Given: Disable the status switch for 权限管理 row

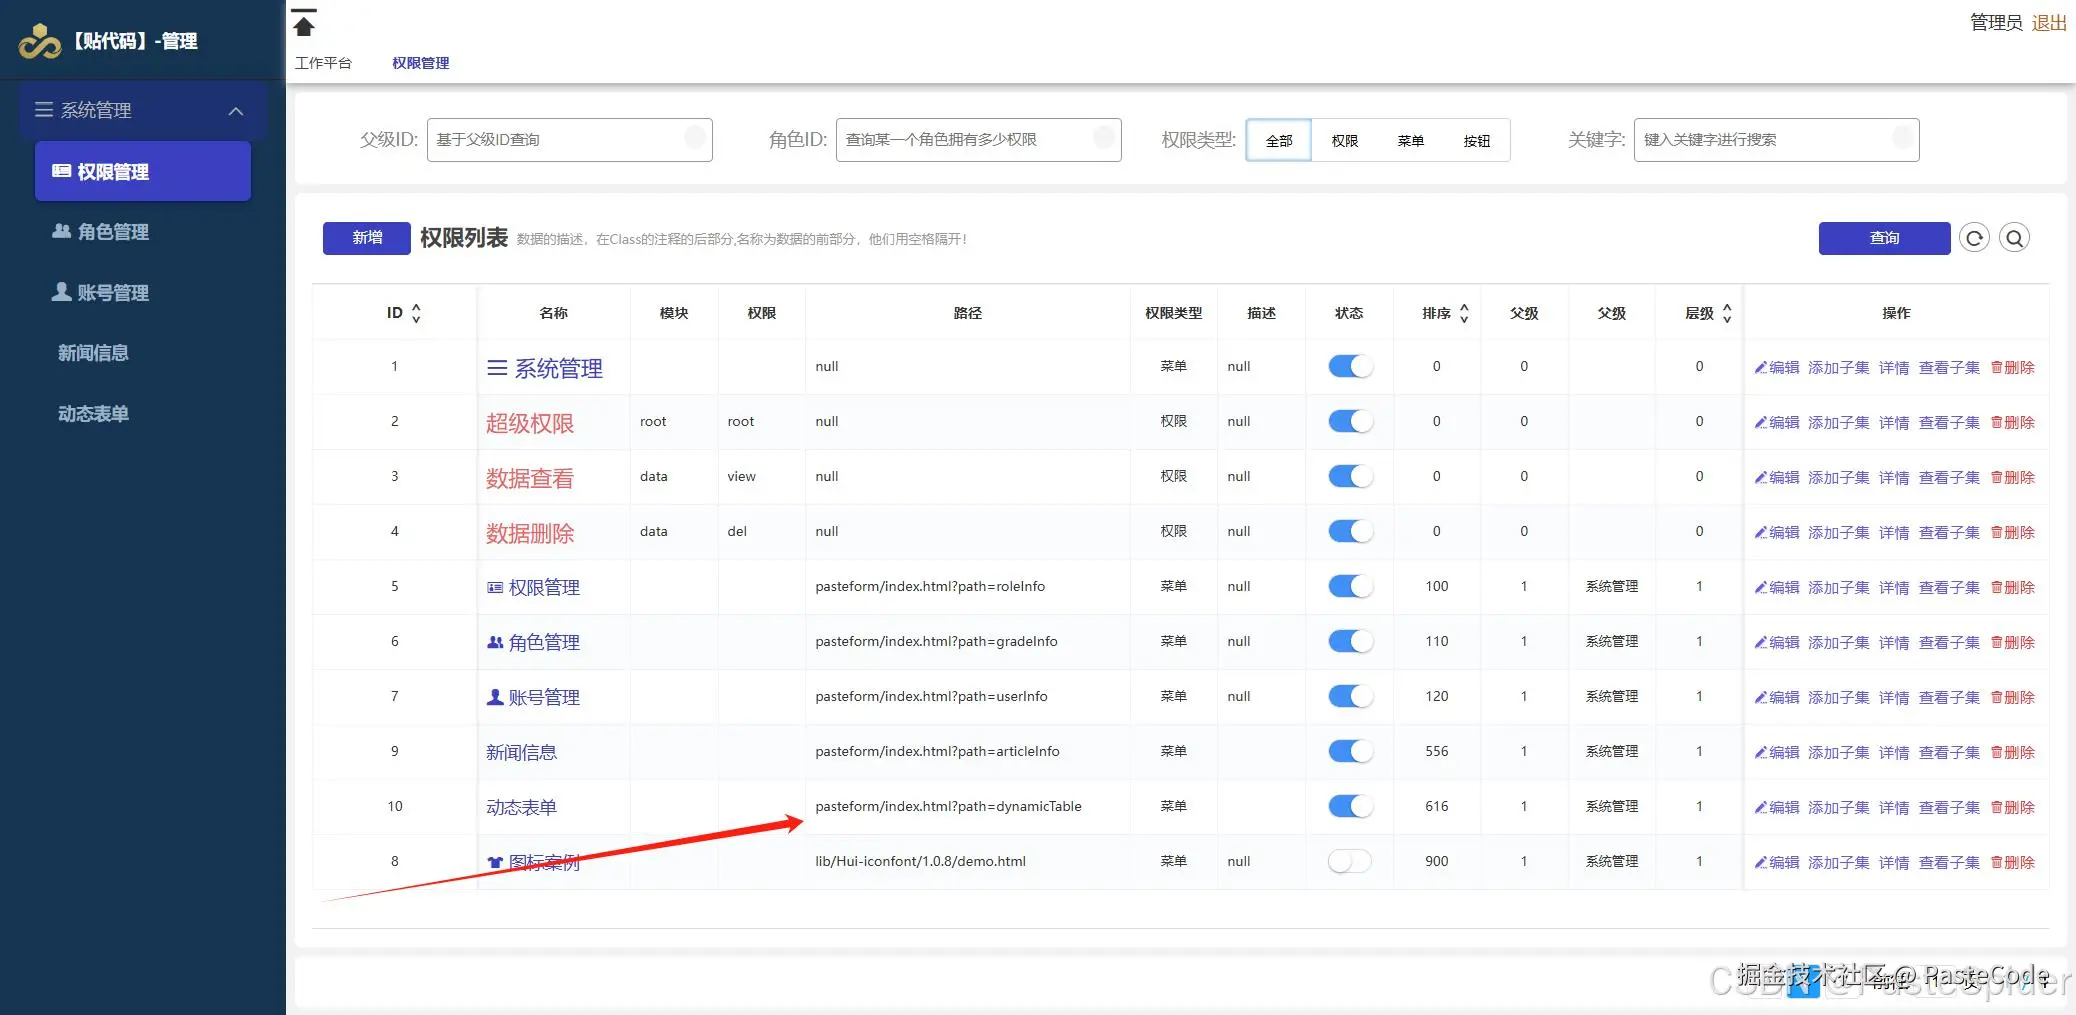Looking at the screenshot, I should [x=1350, y=586].
